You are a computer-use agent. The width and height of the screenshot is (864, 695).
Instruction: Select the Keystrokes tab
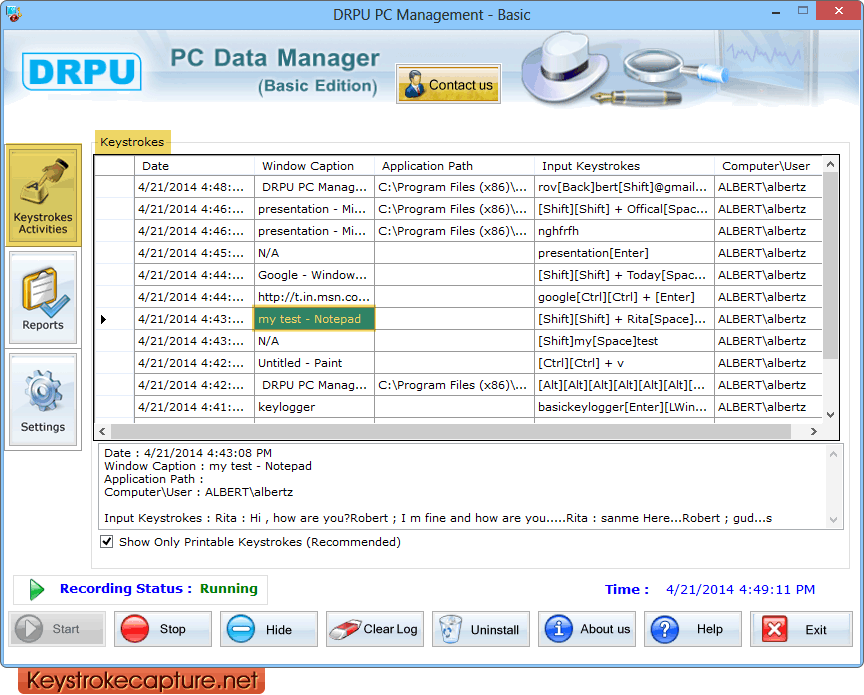[132, 142]
